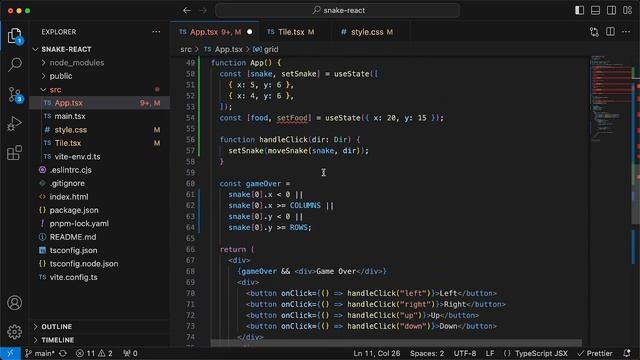Expand the public folder

[100, 76]
